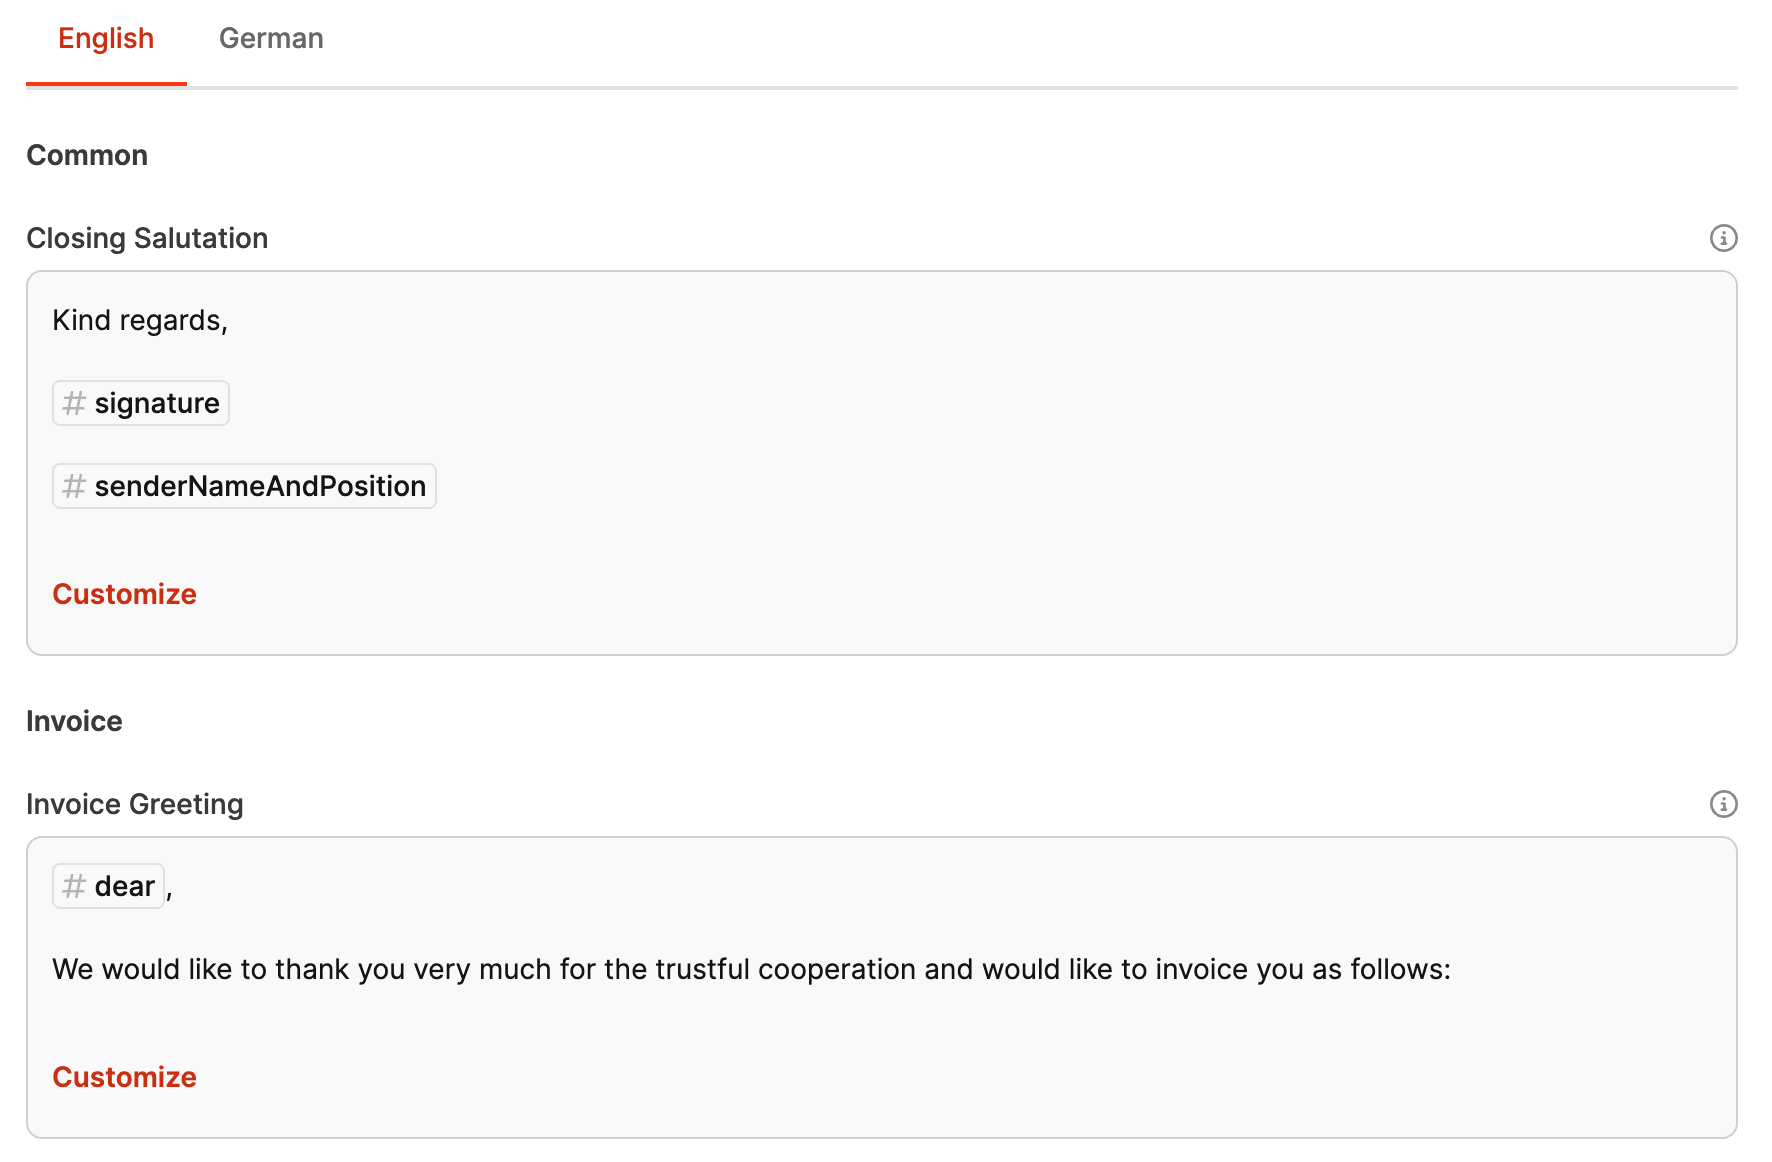Open info icon beside Closing Salutation
This screenshot has width=1772, height=1162.
1723,238
